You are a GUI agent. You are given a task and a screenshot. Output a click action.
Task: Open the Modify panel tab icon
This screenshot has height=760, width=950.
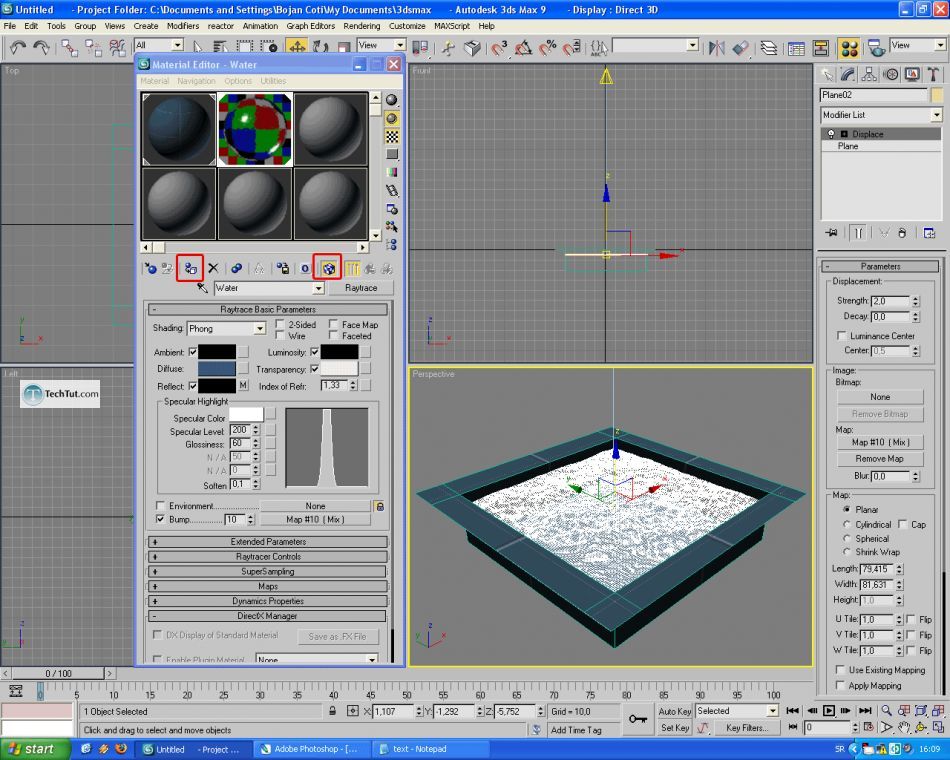point(848,75)
